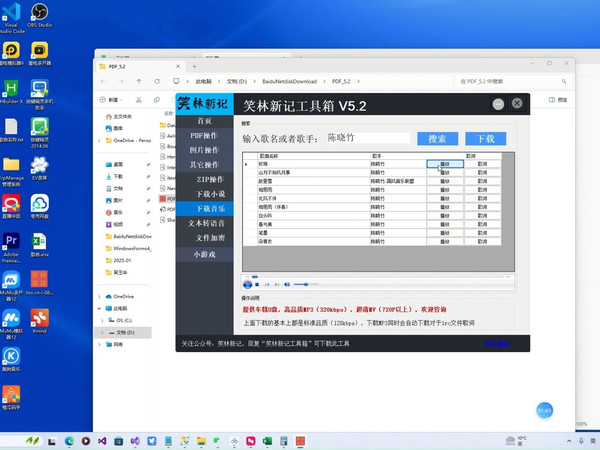The image size is (600, 450).
Task: Expand 网络 node in Explorer tree
Action: click(x=99, y=344)
